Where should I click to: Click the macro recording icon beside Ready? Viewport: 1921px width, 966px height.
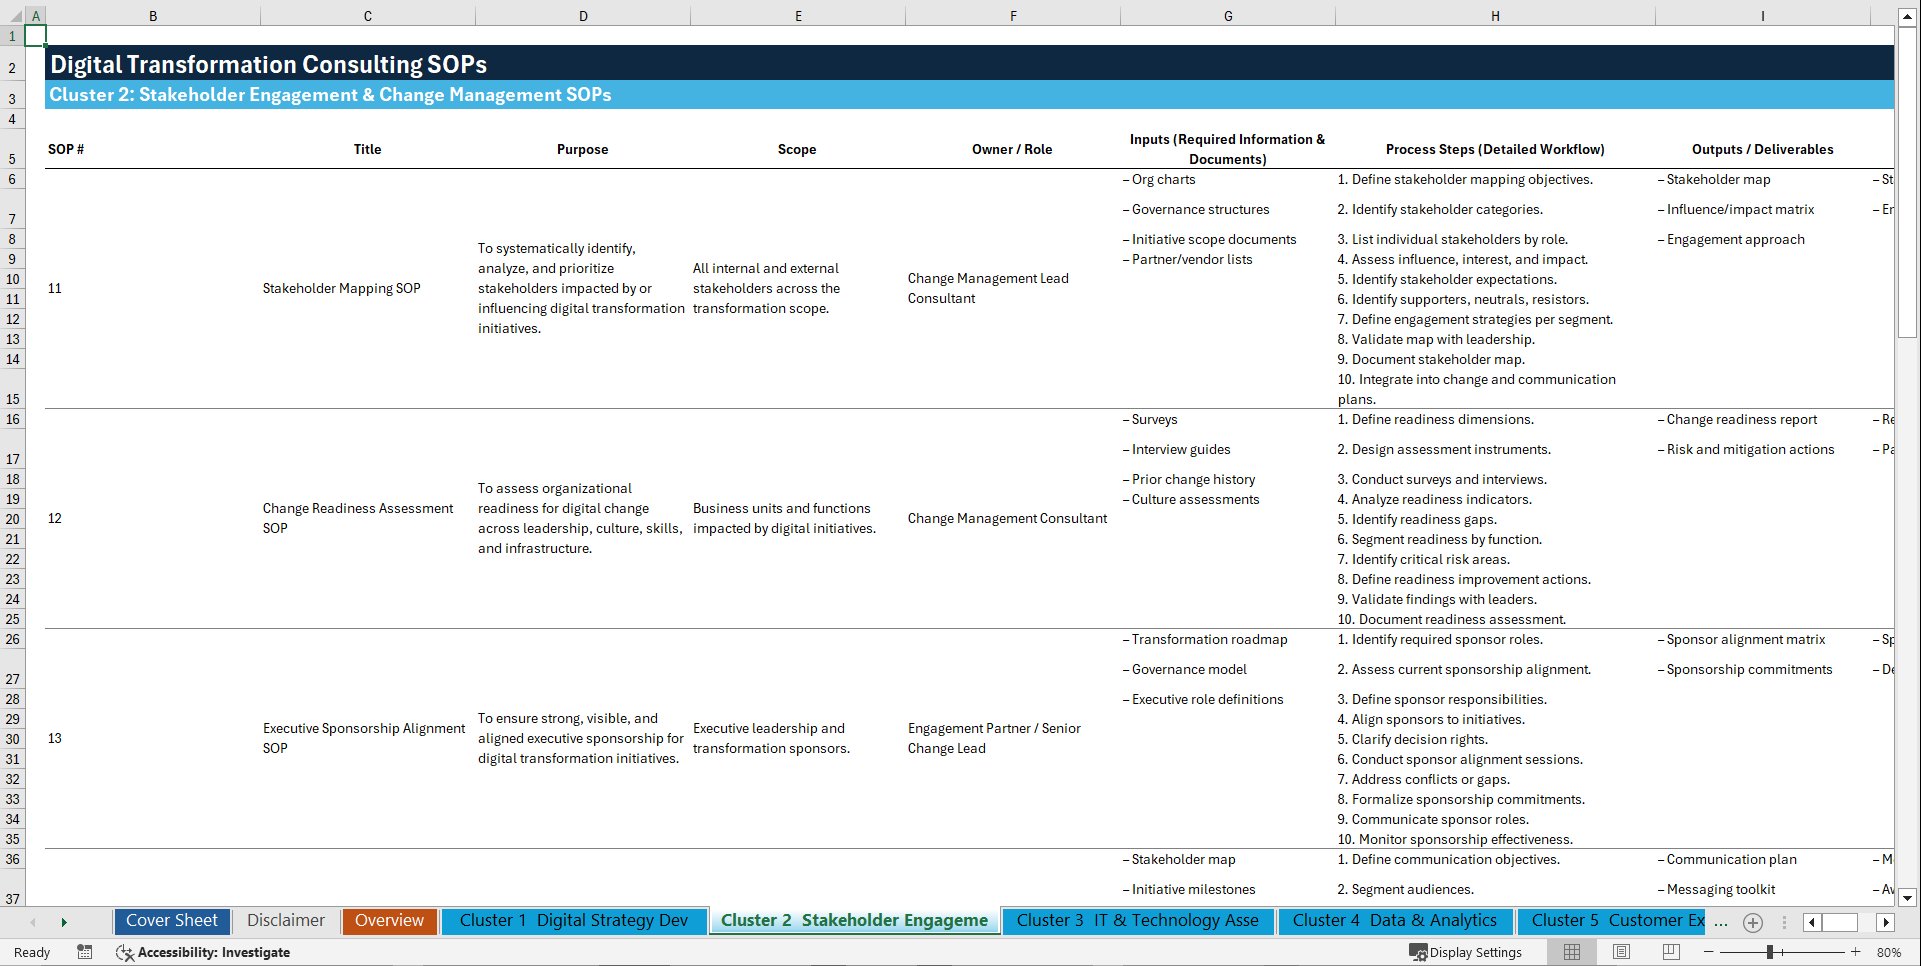pyautogui.click(x=85, y=952)
